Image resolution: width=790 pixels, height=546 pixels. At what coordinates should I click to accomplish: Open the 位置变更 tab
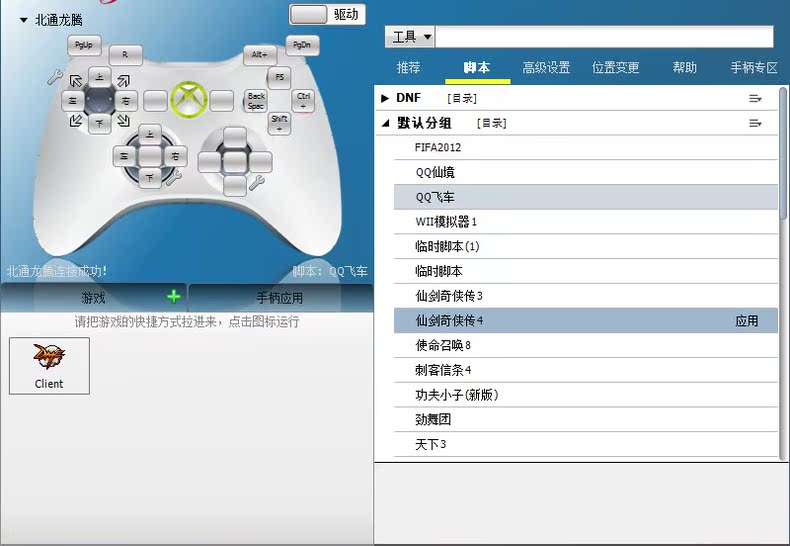(616, 67)
